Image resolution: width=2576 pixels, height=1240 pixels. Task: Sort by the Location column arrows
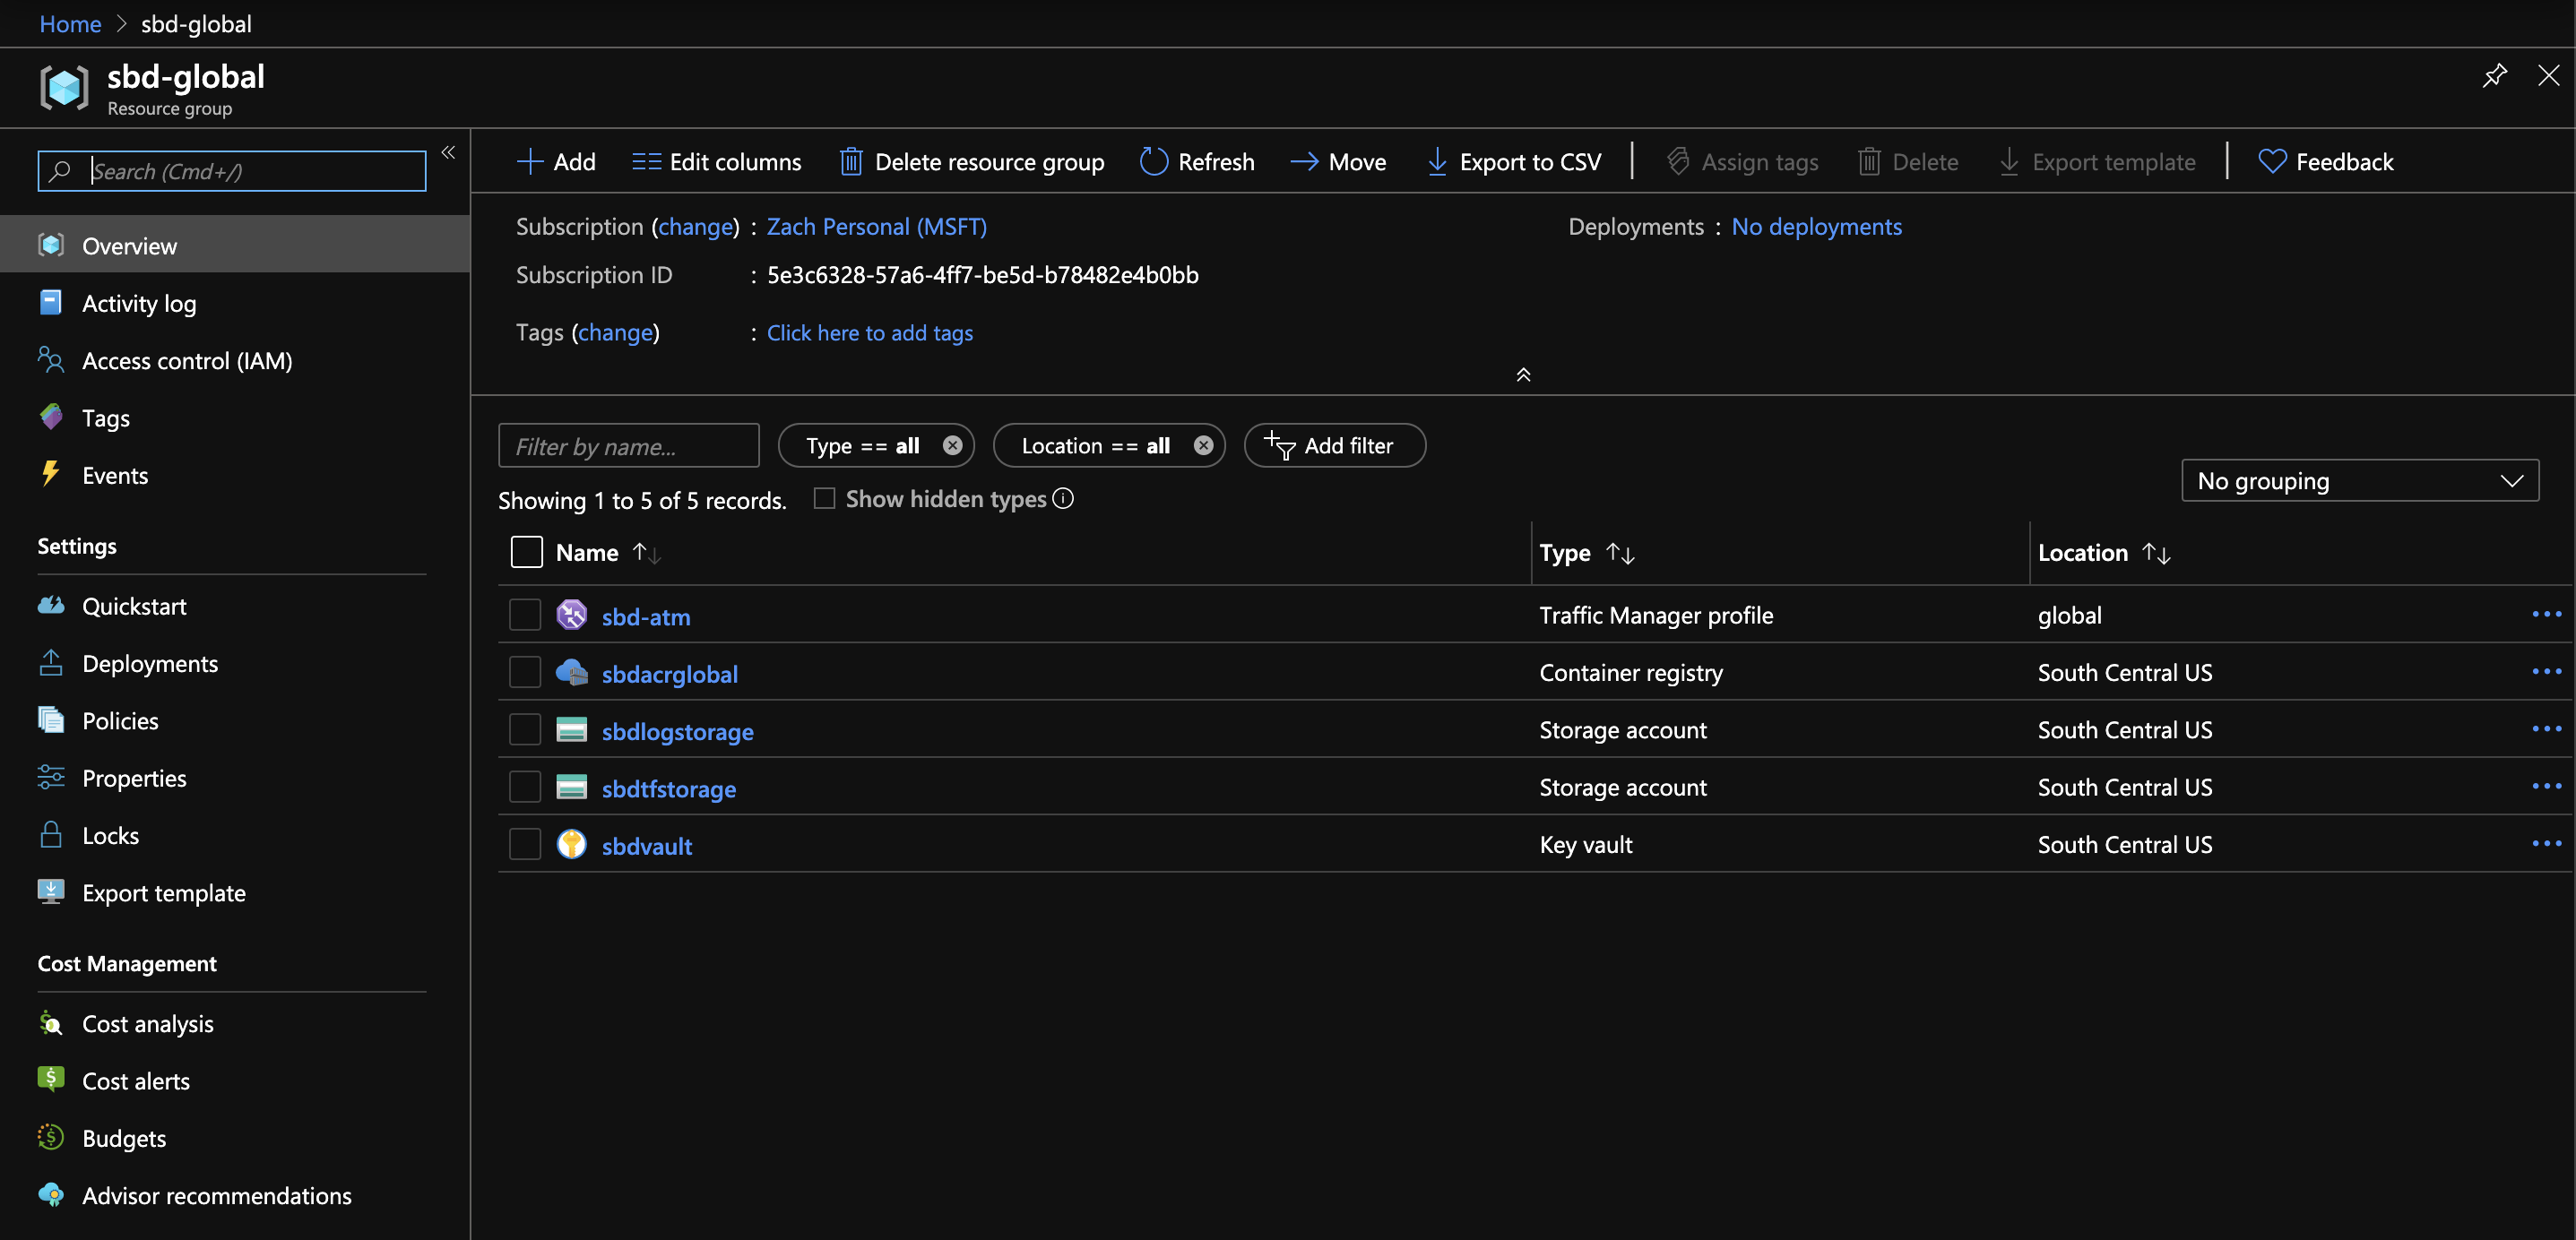click(x=2156, y=553)
